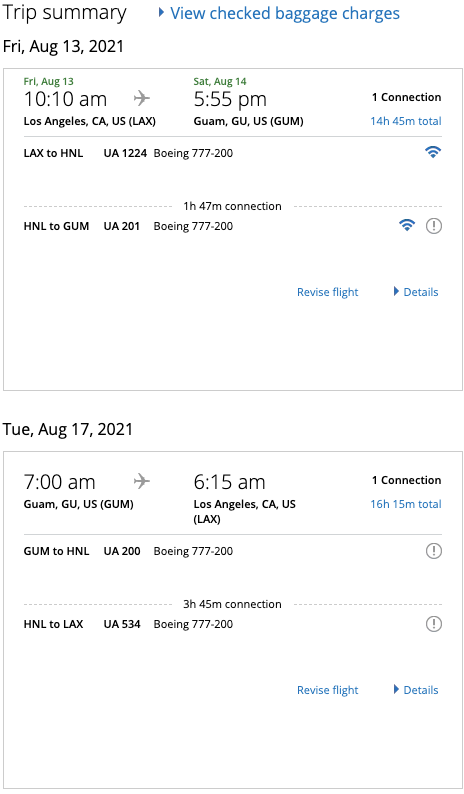Click the 3h 45m connection label
Screen dimensions: 464x794
(x=233, y=604)
